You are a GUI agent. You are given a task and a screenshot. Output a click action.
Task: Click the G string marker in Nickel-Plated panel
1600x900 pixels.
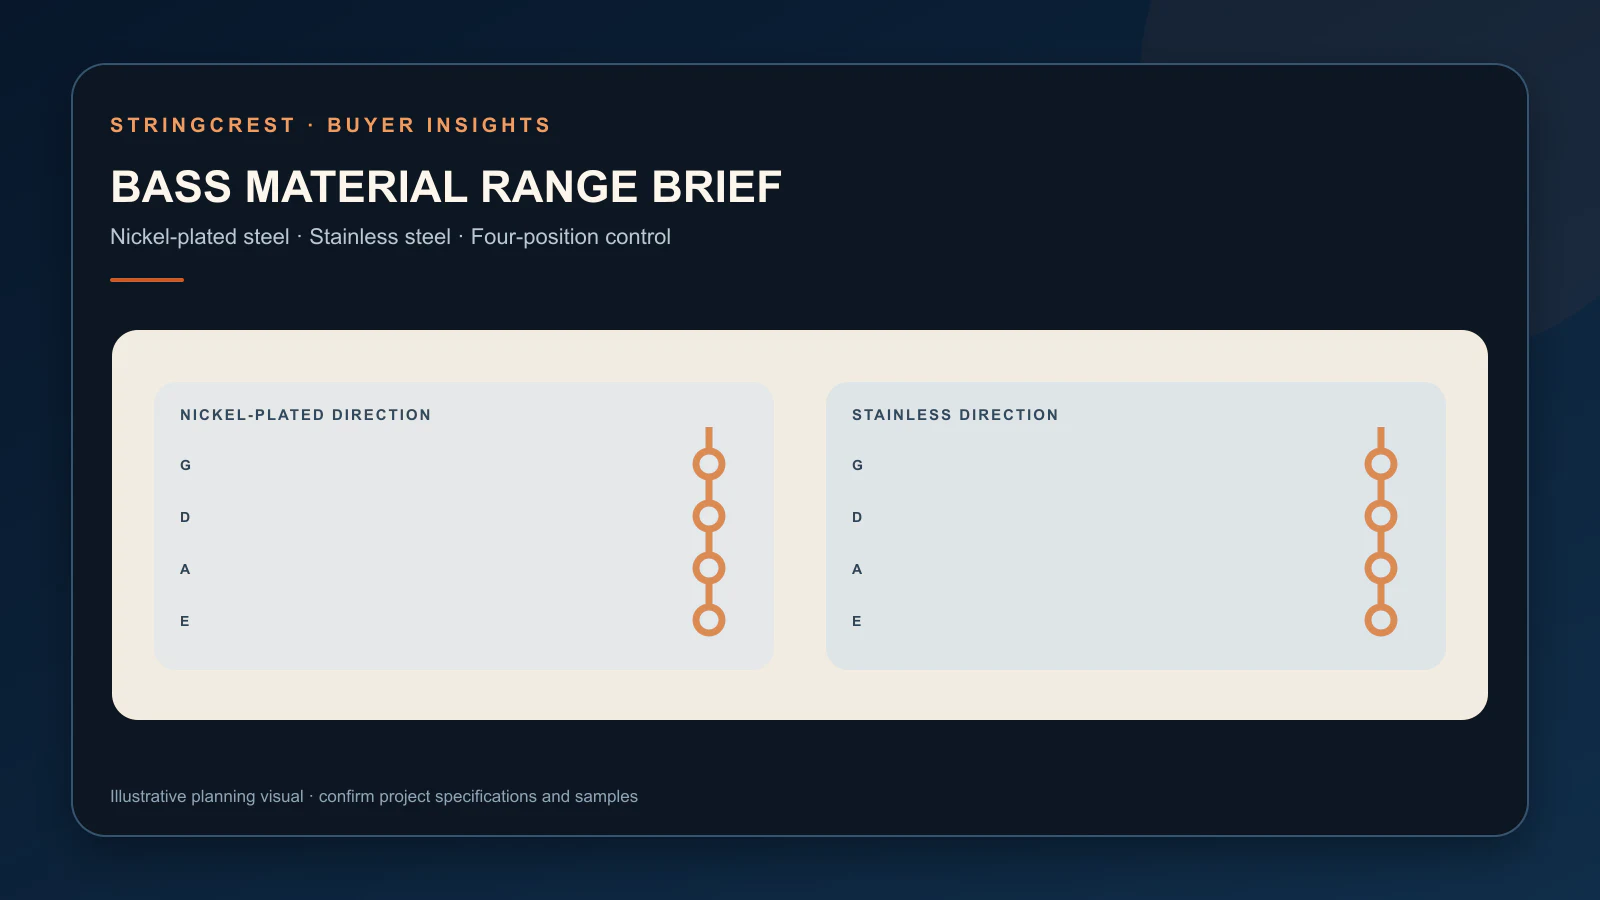[709, 464]
